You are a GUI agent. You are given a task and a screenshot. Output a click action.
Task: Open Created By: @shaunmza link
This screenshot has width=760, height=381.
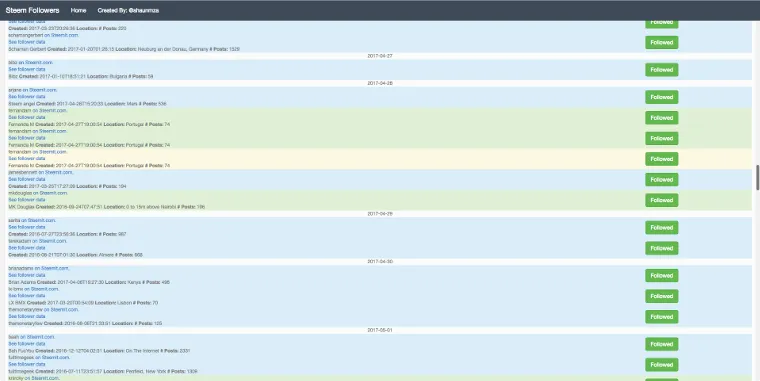[x=128, y=10]
